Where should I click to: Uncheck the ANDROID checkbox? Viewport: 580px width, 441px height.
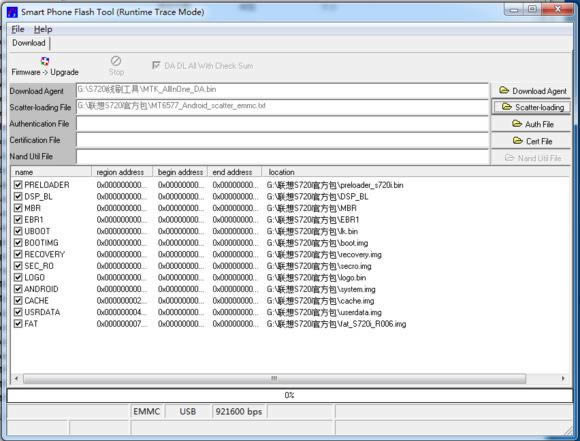18,289
